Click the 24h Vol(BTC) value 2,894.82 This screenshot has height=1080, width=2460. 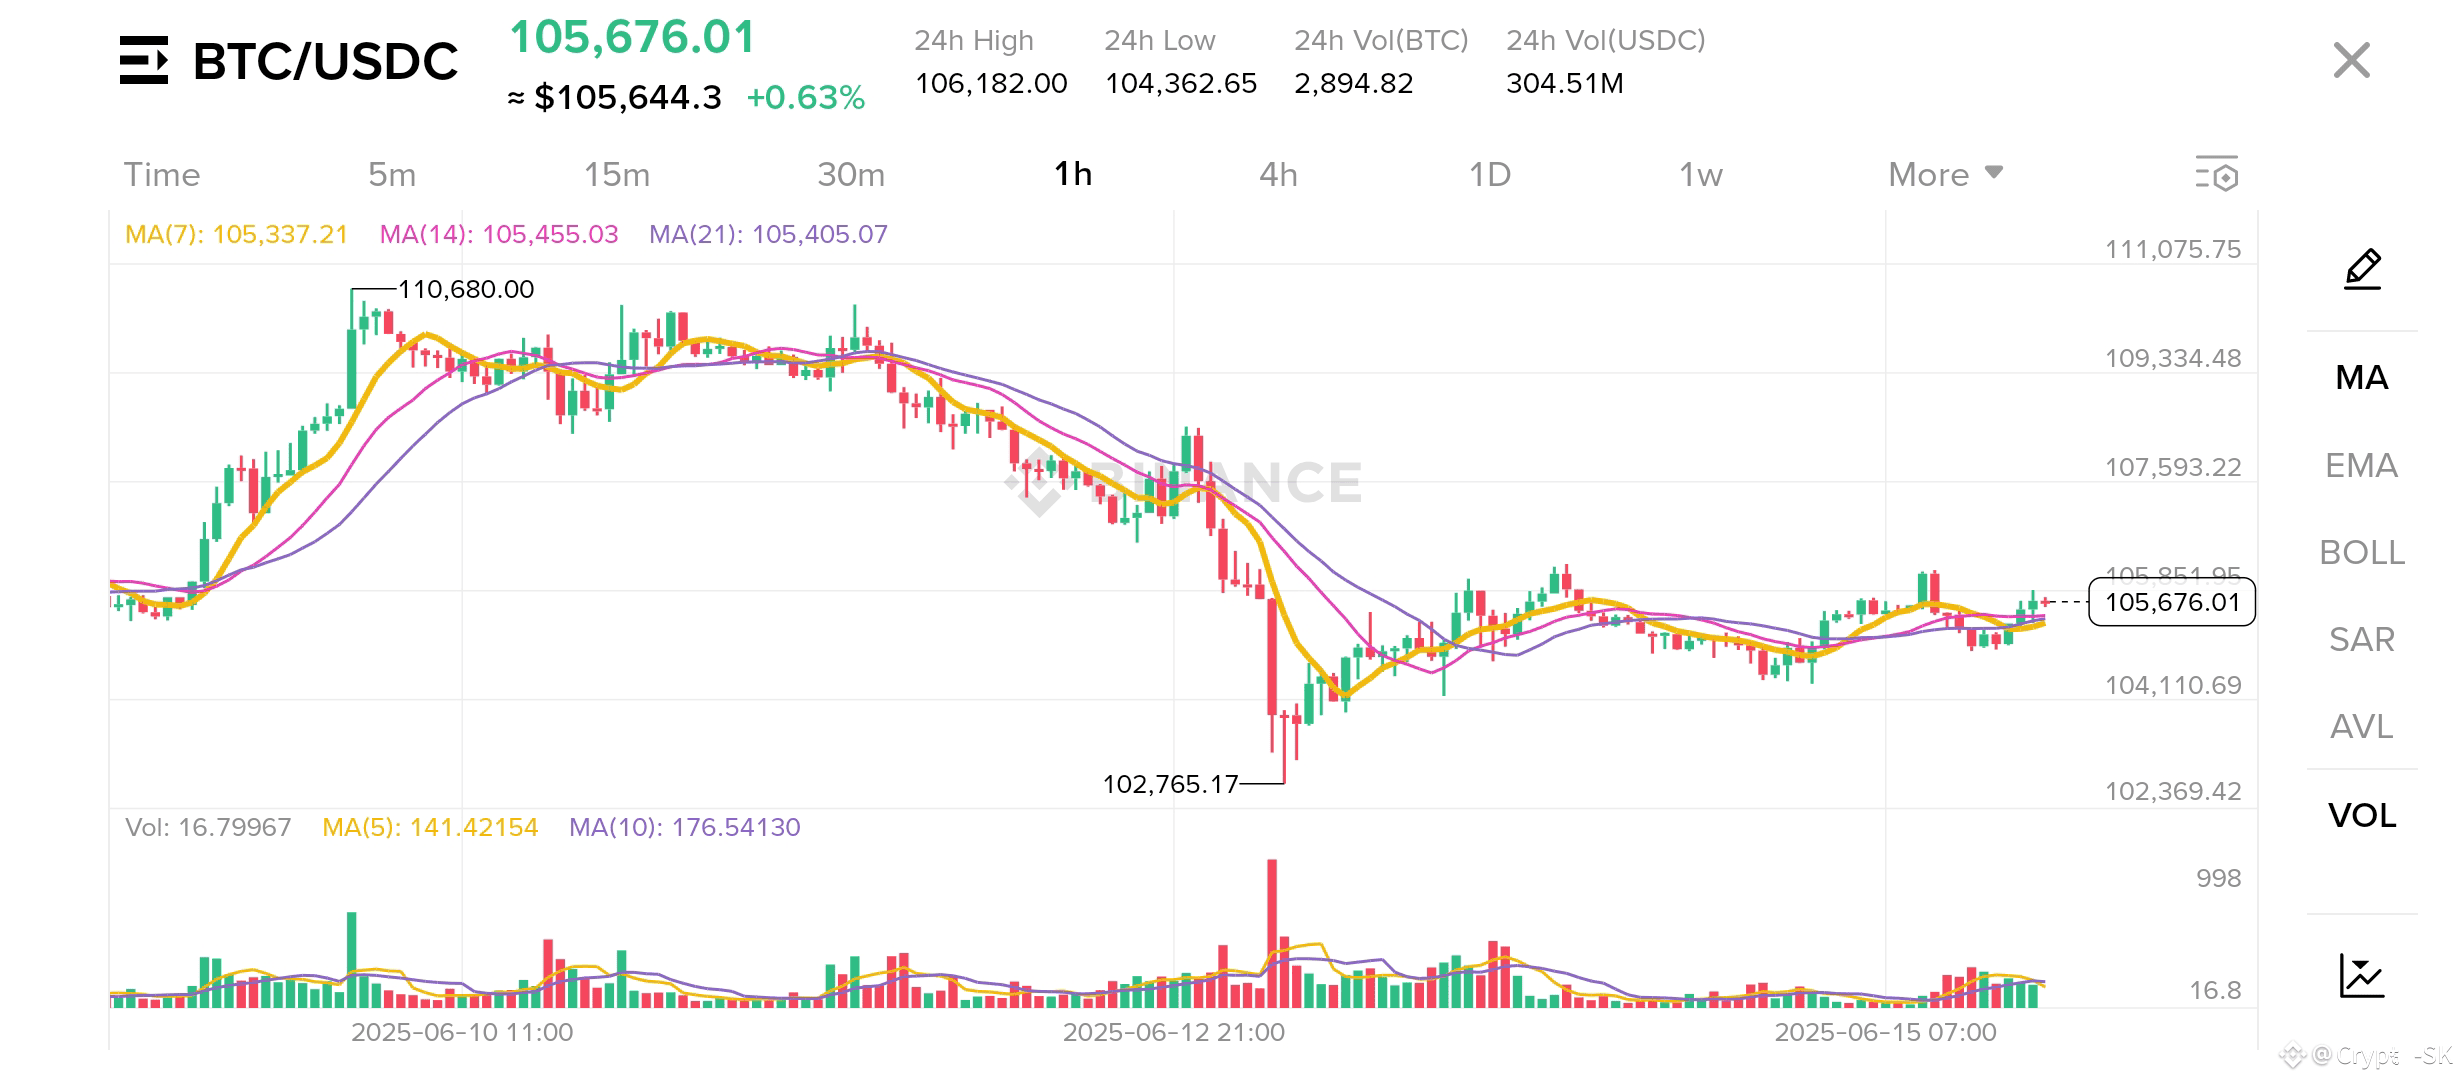click(x=1354, y=83)
